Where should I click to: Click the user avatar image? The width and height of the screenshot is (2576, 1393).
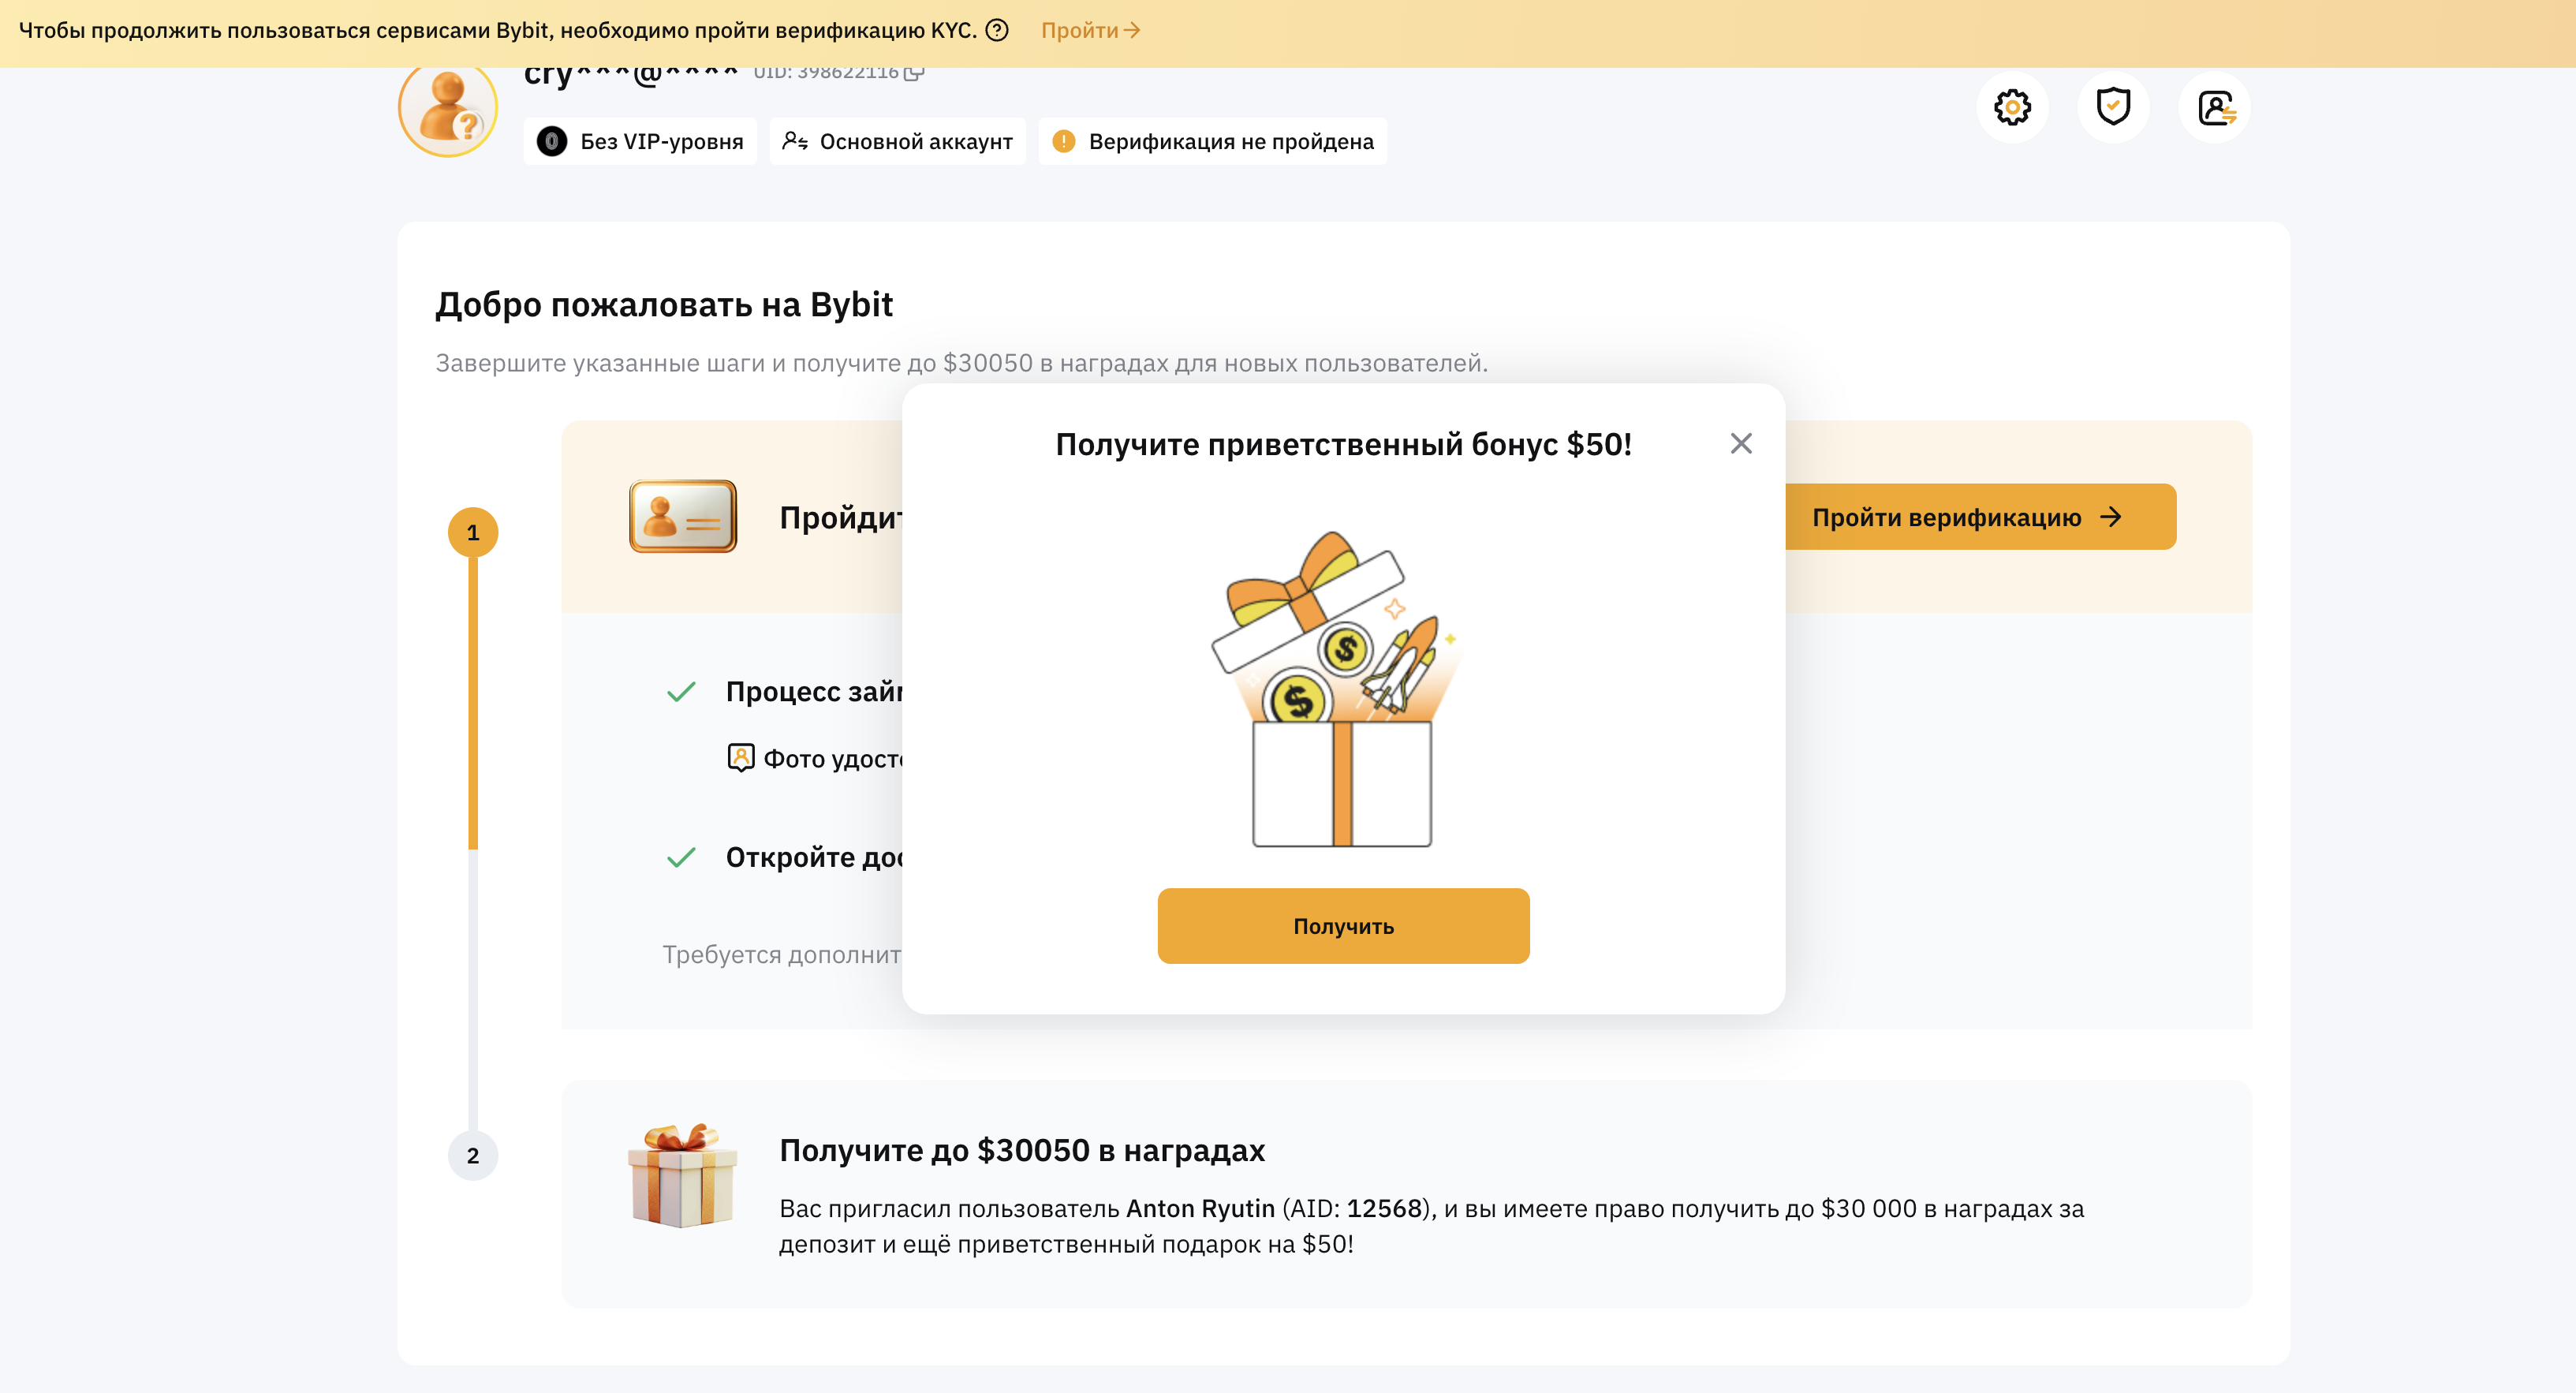pos(448,110)
